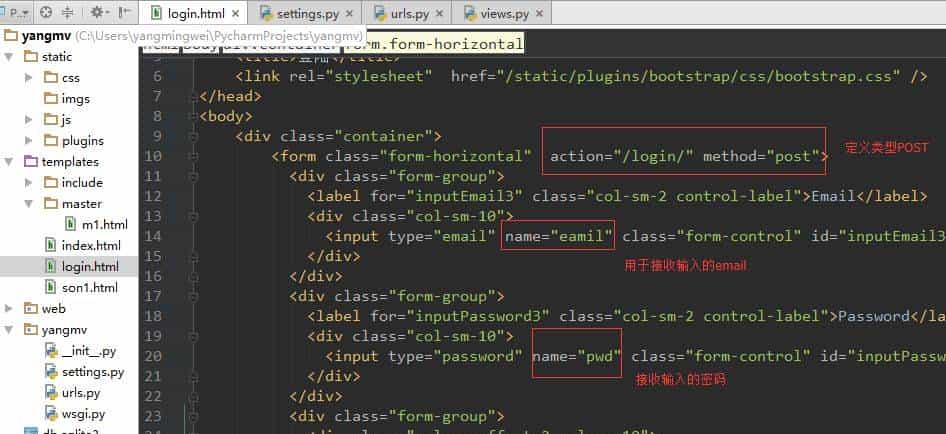The image size is (946, 434).
Task: Toggle code fold marker at line 11
Action: [x=193, y=176]
